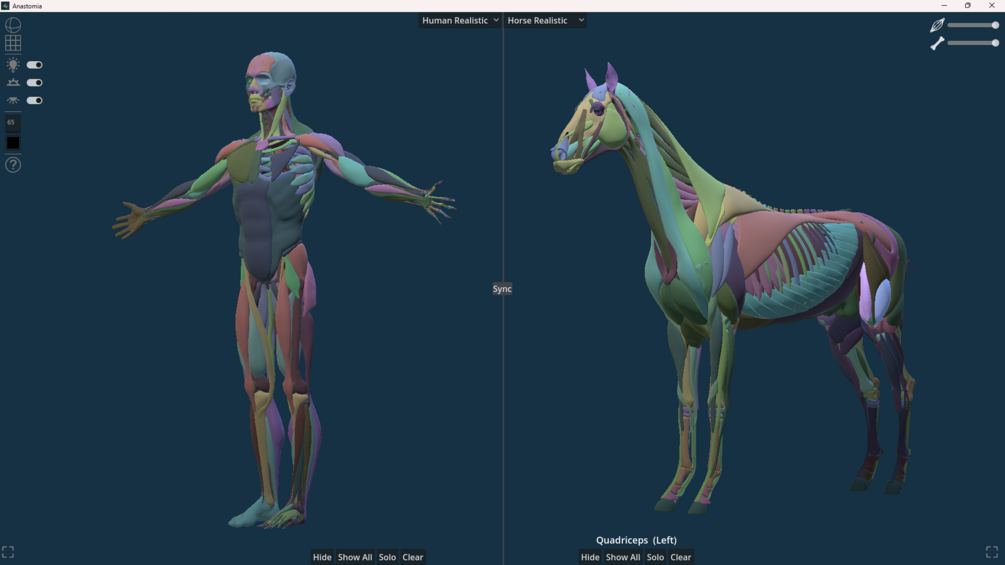The height and width of the screenshot is (565, 1005).
Task: Open the black background color swatch
Action: 13,143
